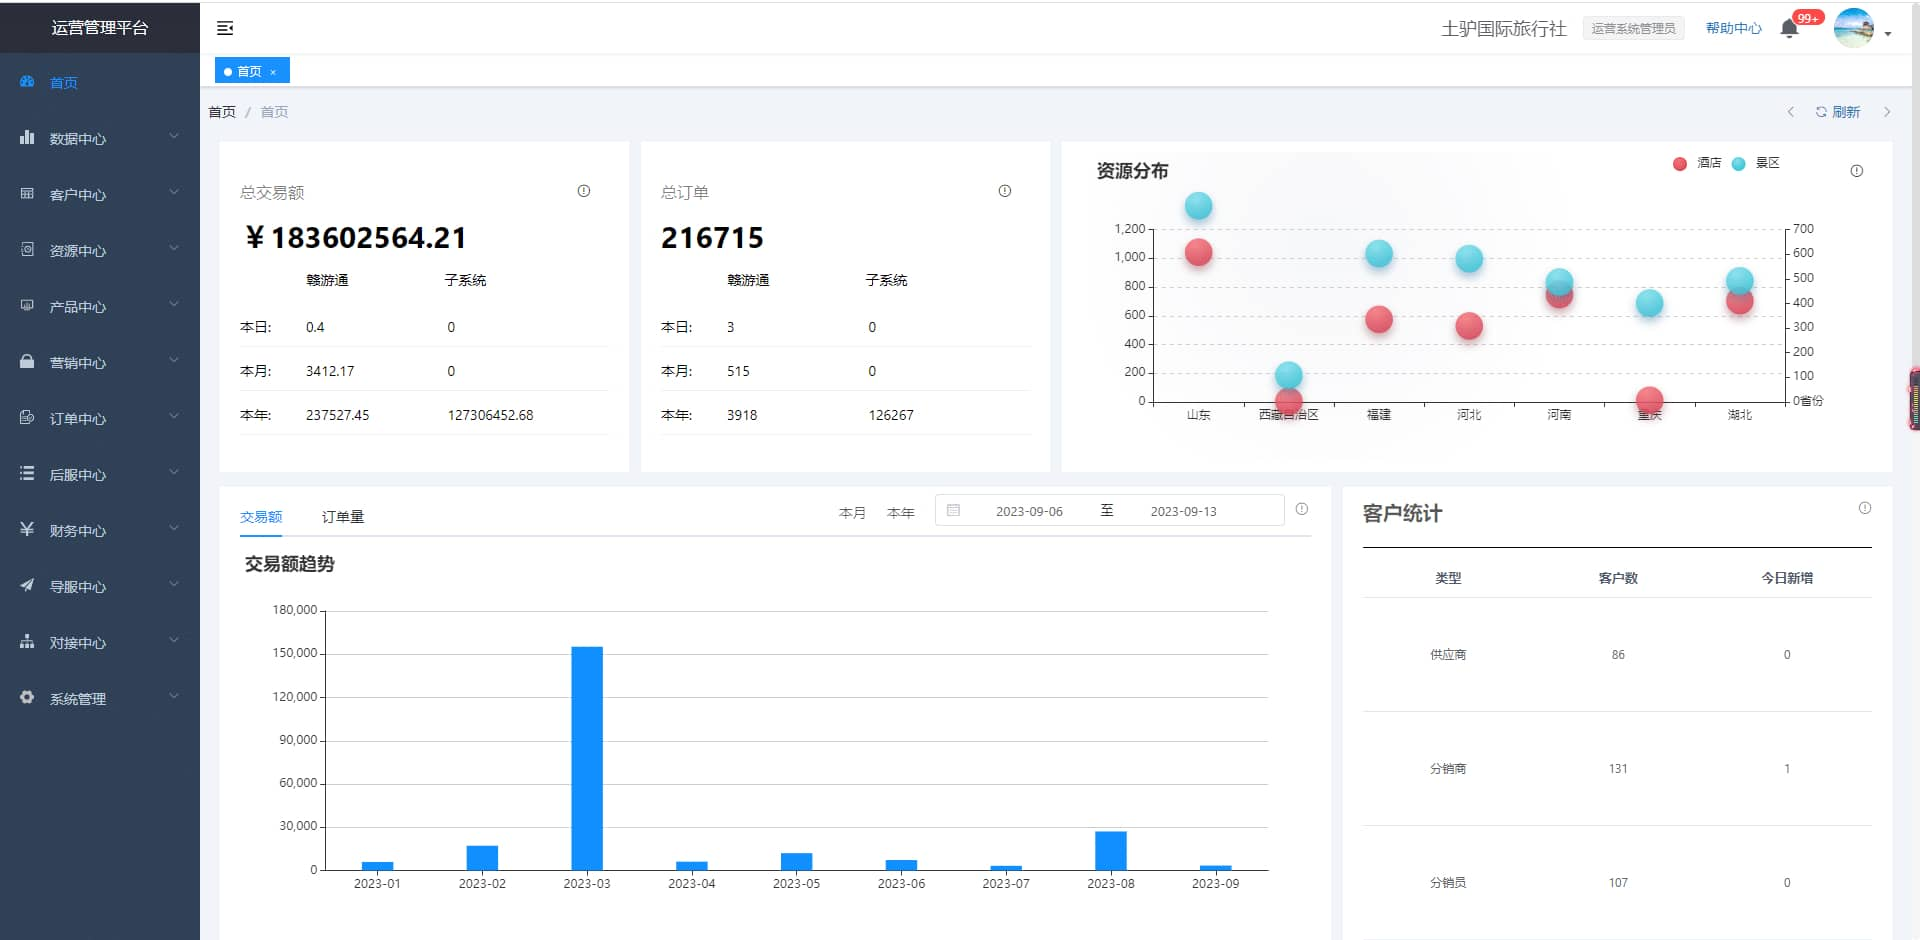Viewport: 1920px width, 940px height.
Task: Select the blue 首页 page tab
Action: click(252, 71)
